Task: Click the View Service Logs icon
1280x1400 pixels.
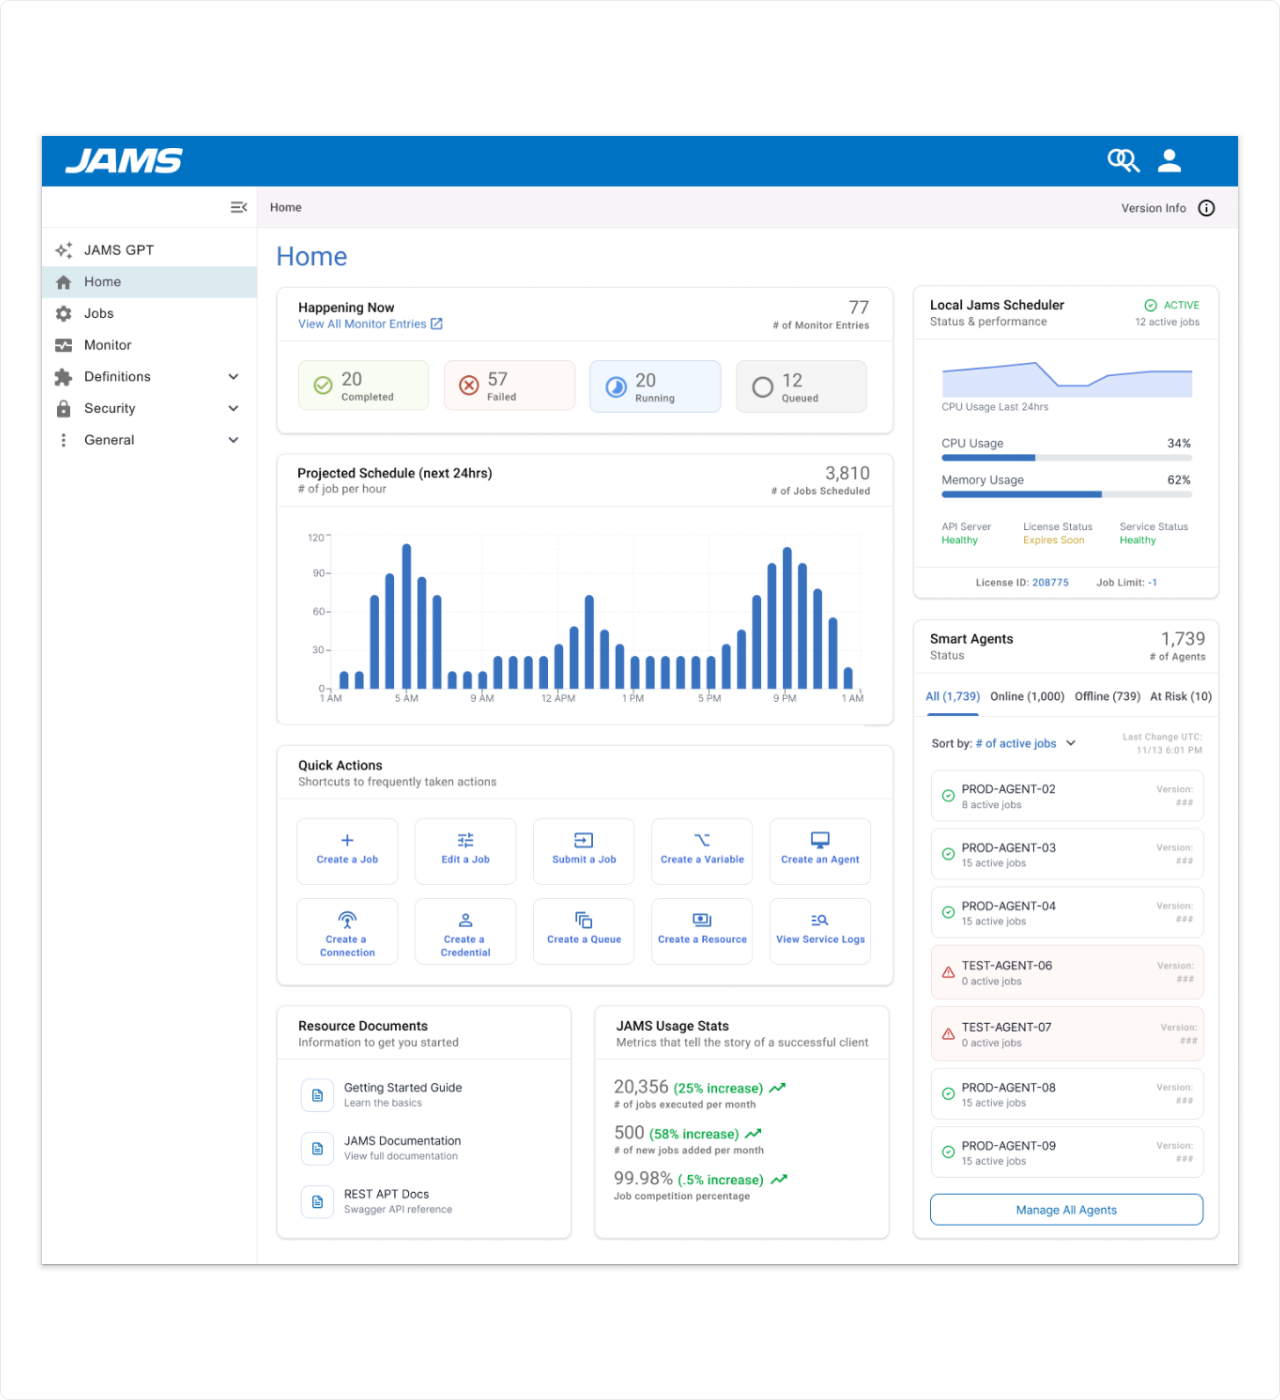Action: coord(819,920)
